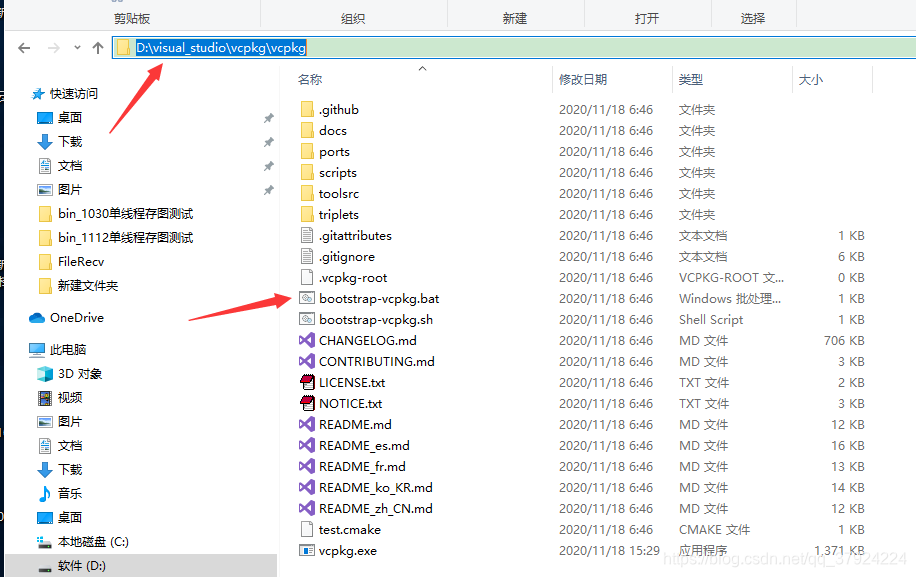The height and width of the screenshot is (577, 916).
Task: Sort by 修改日期 column header
Action: point(583,79)
